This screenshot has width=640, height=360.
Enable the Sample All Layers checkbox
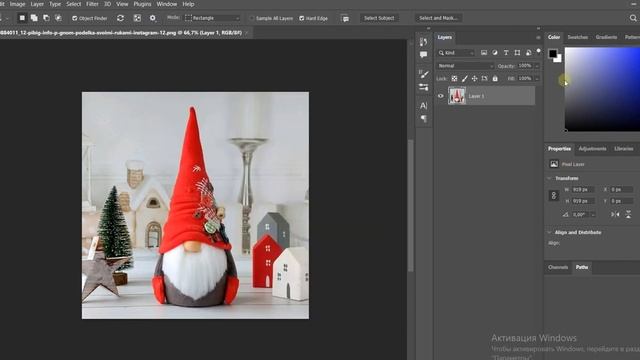[x=252, y=18]
